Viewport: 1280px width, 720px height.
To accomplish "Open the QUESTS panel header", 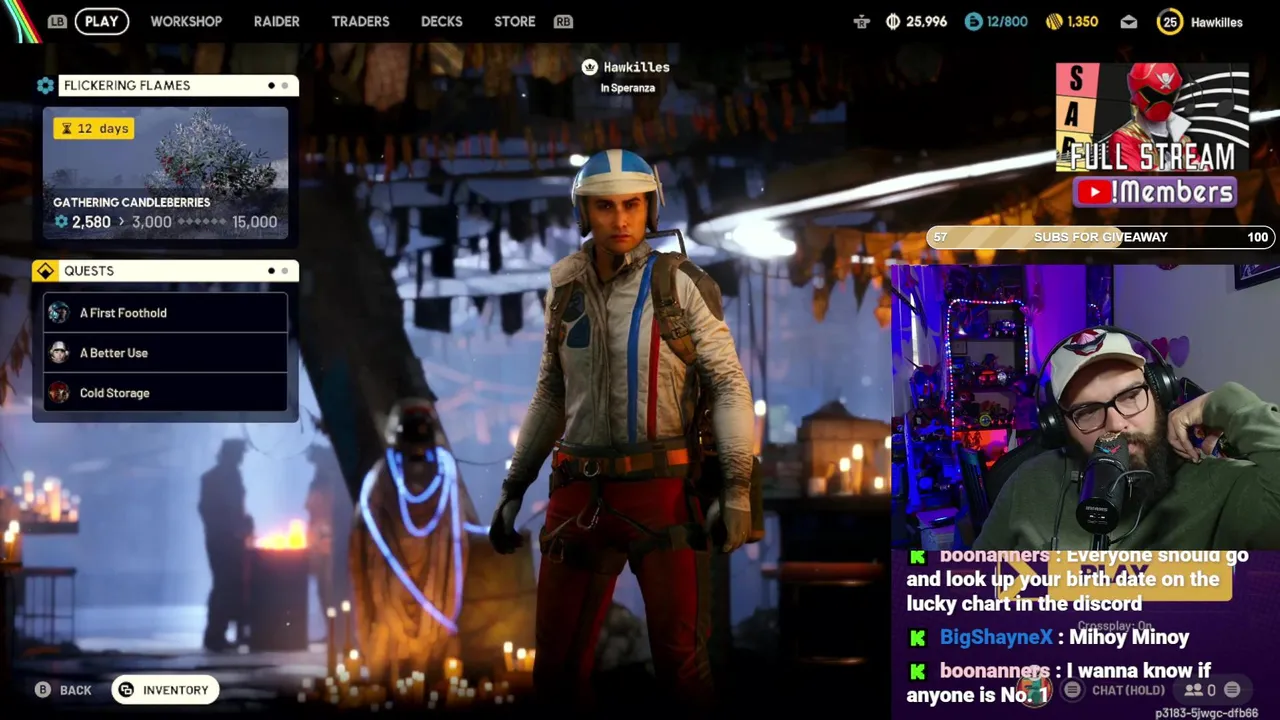I will point(178,271).
